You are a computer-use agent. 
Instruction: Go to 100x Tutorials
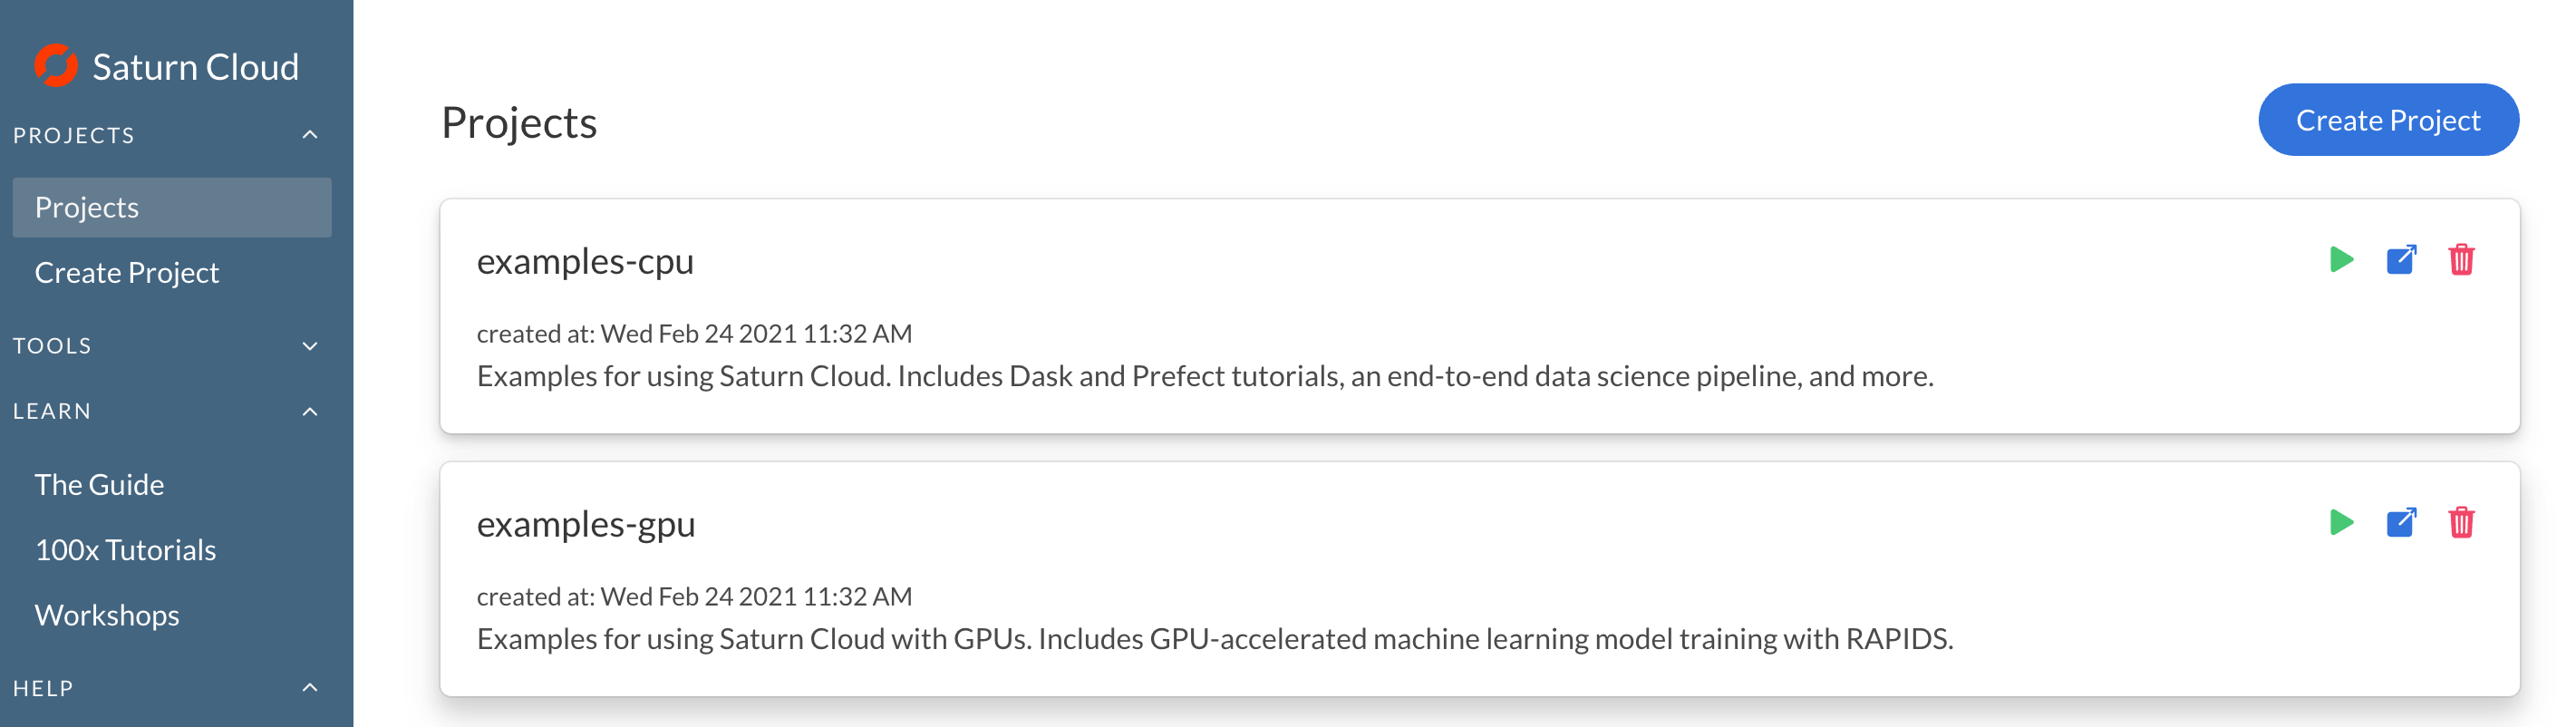point(125,550)
